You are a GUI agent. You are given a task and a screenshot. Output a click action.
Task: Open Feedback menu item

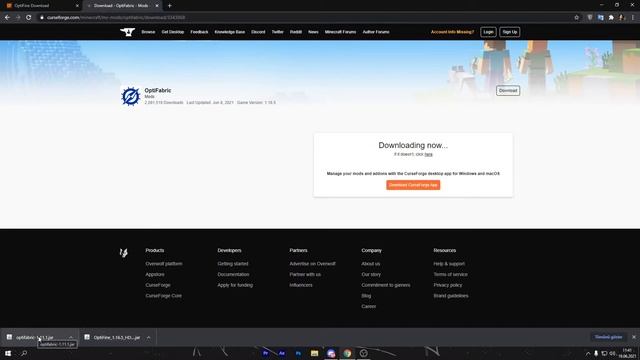click(199, 32)
